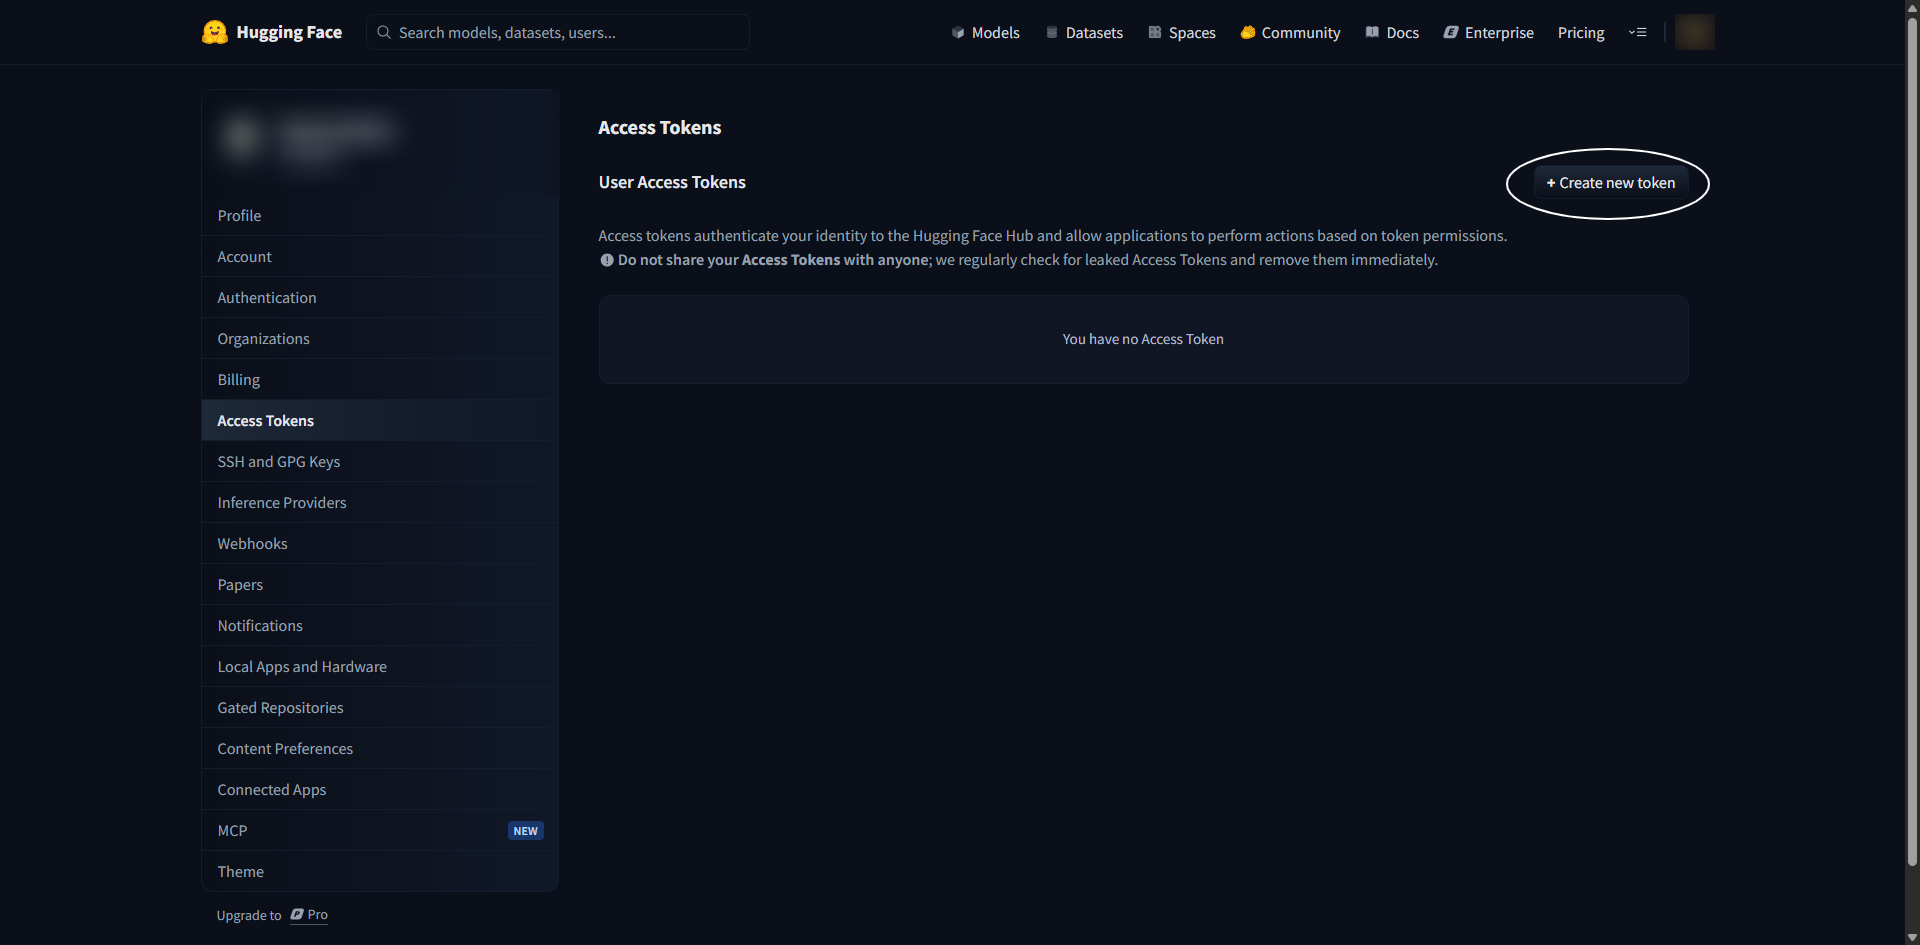
Task: Open Organizations settings
Action: [380, 338]
